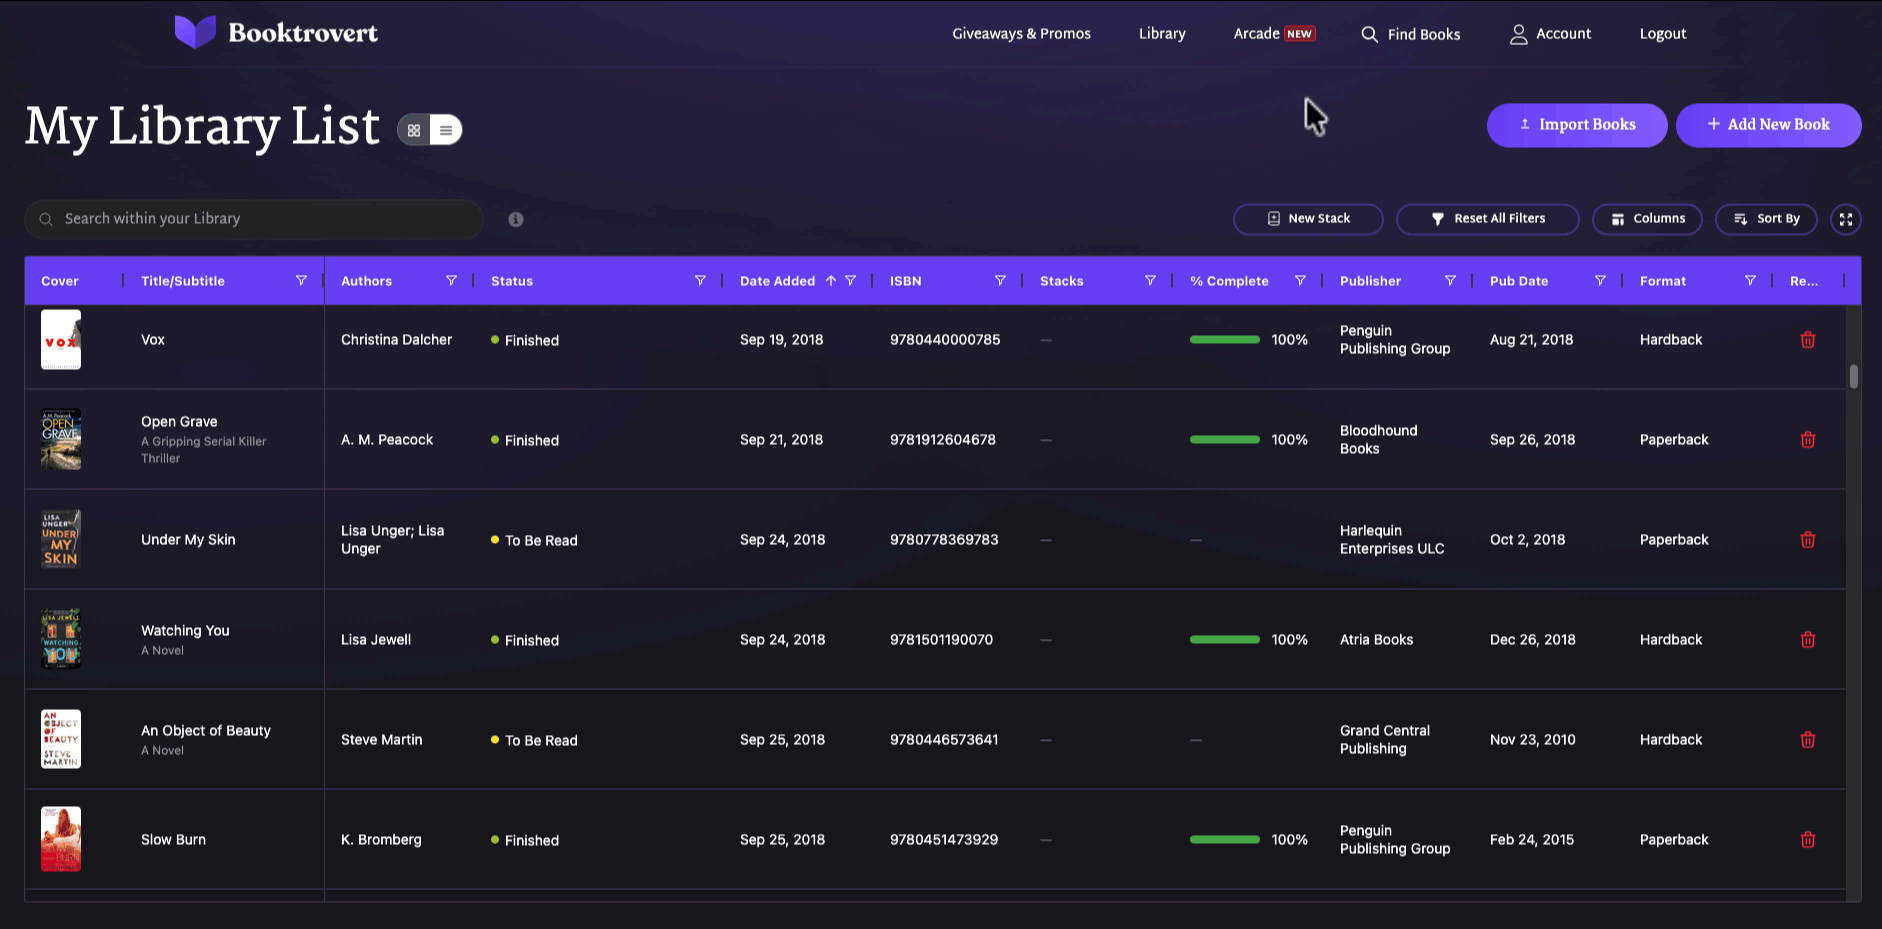1882x929 pixels.
Task: Open Publisher column filter
Action: [1450, 281]
